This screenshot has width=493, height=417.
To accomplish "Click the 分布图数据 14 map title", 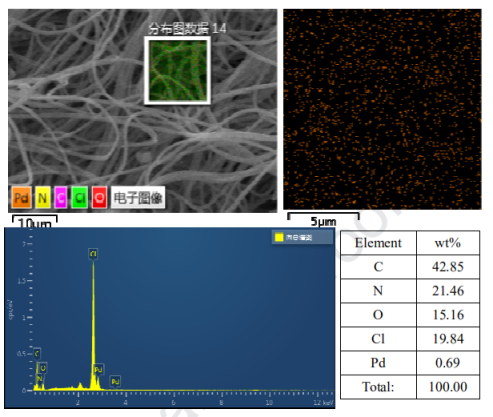I will coord(188,28).
